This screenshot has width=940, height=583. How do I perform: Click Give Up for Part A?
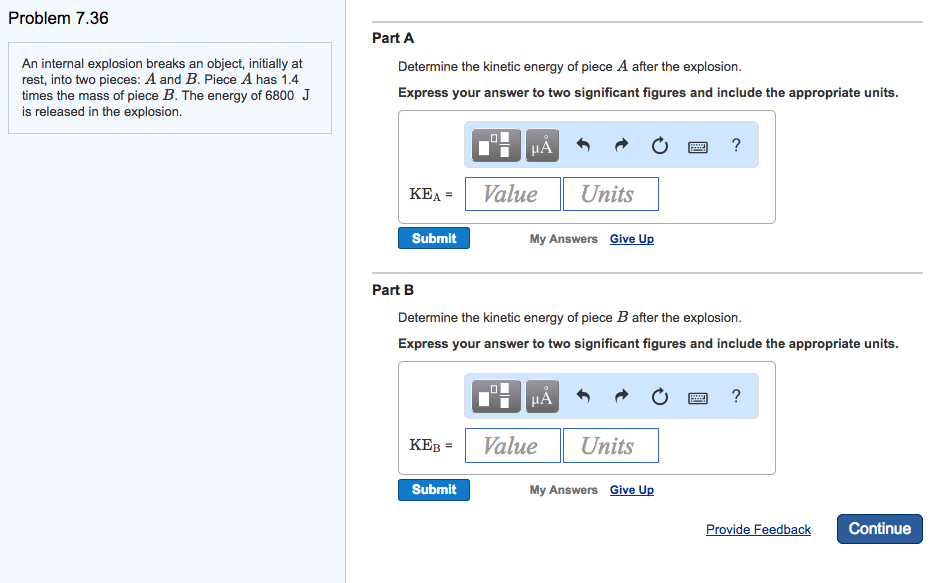[631, 238]
